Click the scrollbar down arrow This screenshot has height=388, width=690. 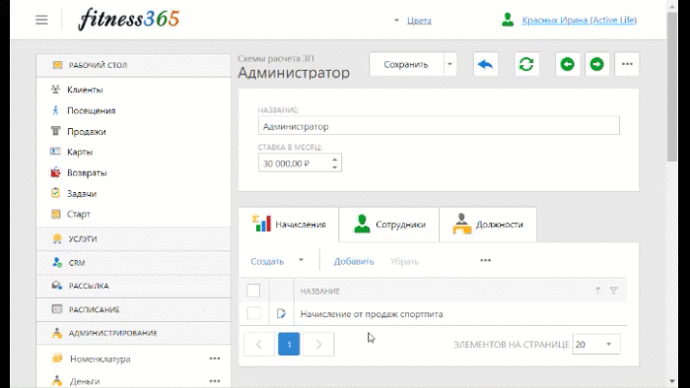point(672,381)
